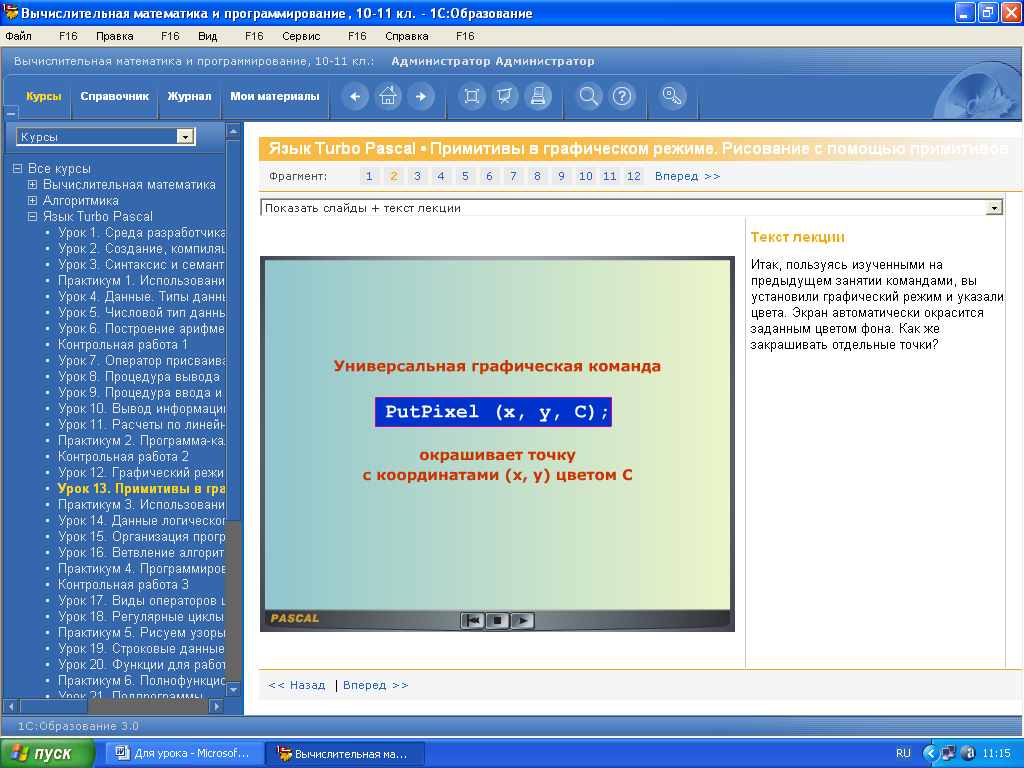Click the forward arrow navigation icon
Viewport: 1024px width, 768px height.
coord(421,97)
